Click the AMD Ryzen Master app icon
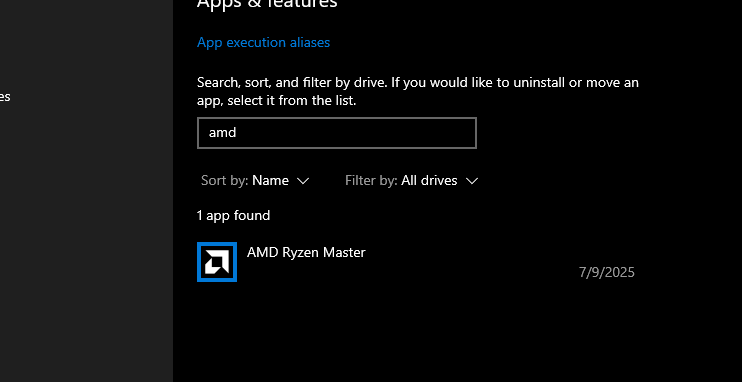 pyautogui.click(x=217, y=262)
